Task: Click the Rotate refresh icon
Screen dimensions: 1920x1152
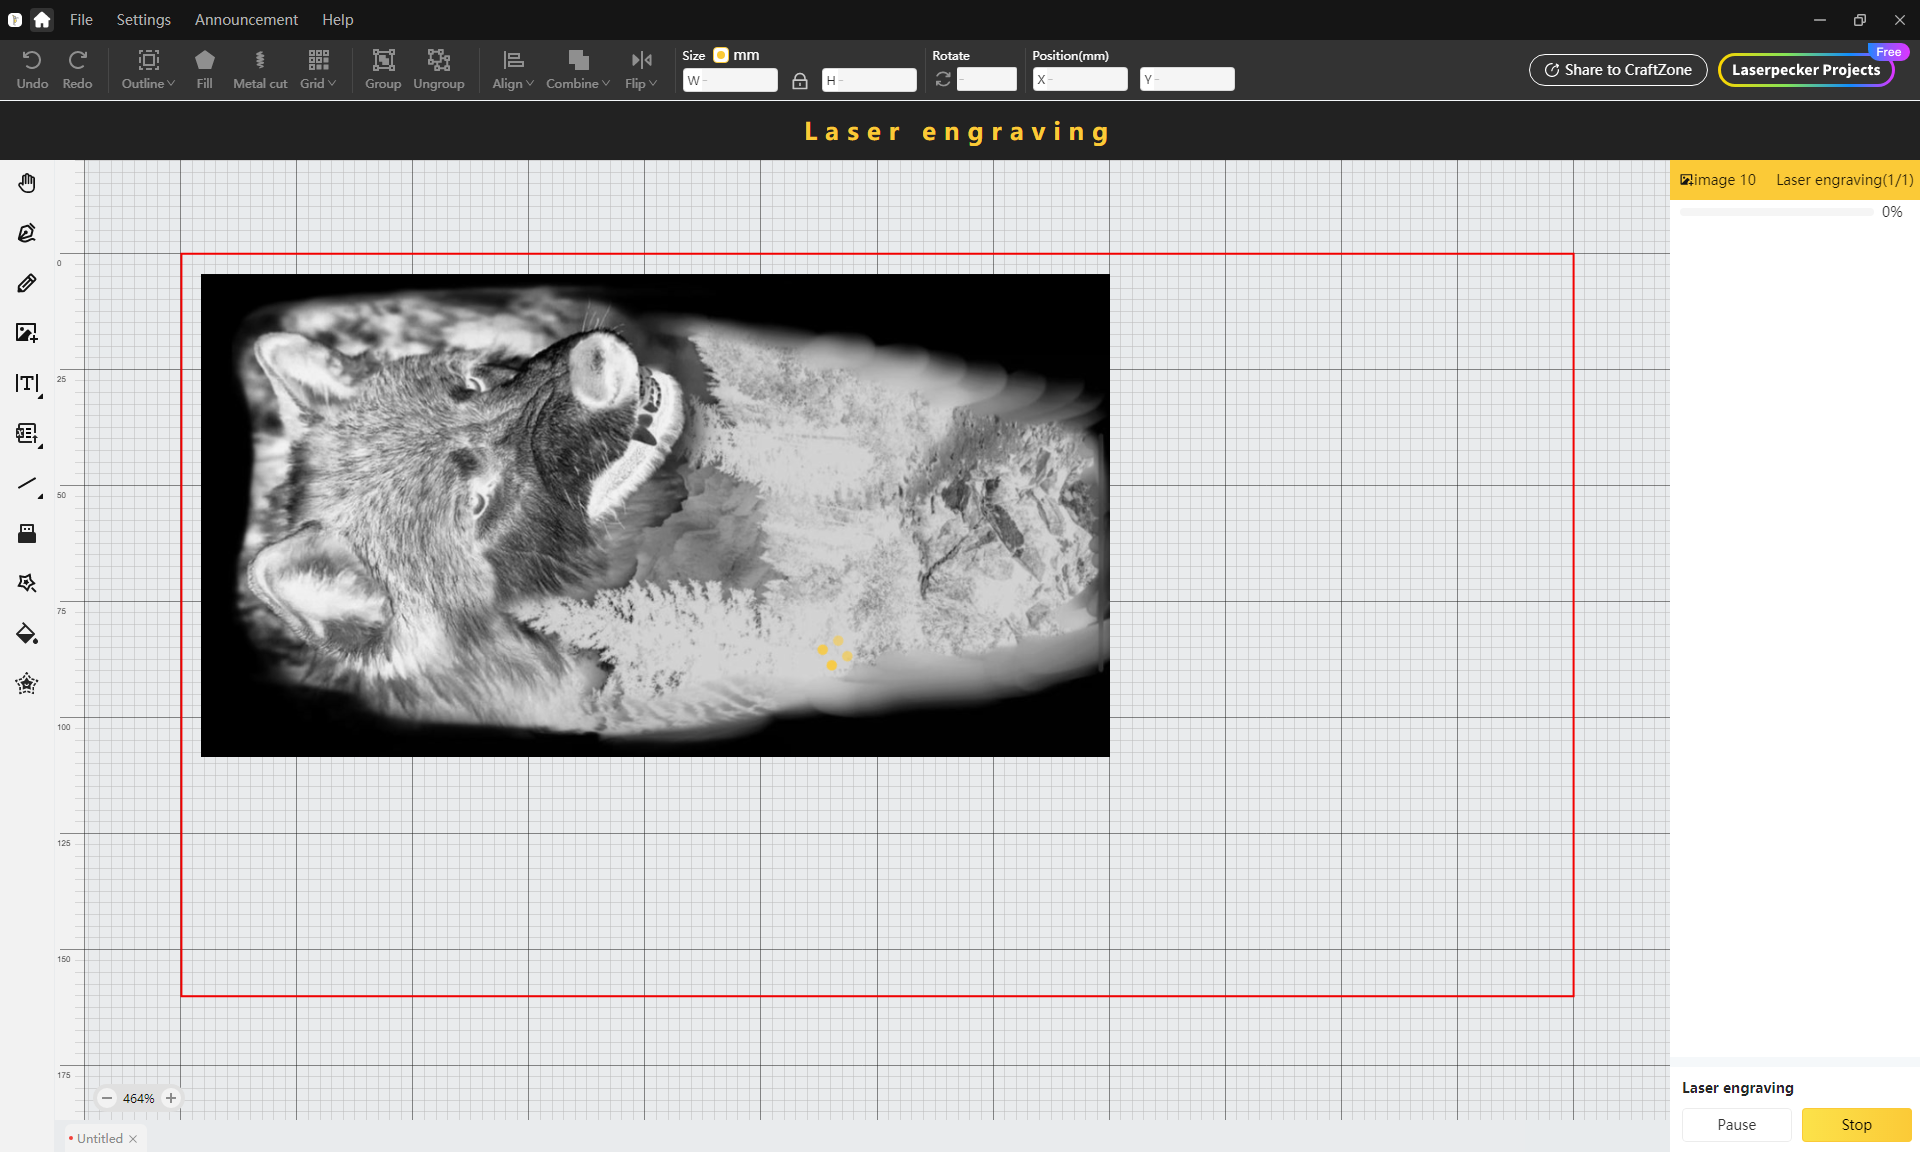Action: pos(943,79)
